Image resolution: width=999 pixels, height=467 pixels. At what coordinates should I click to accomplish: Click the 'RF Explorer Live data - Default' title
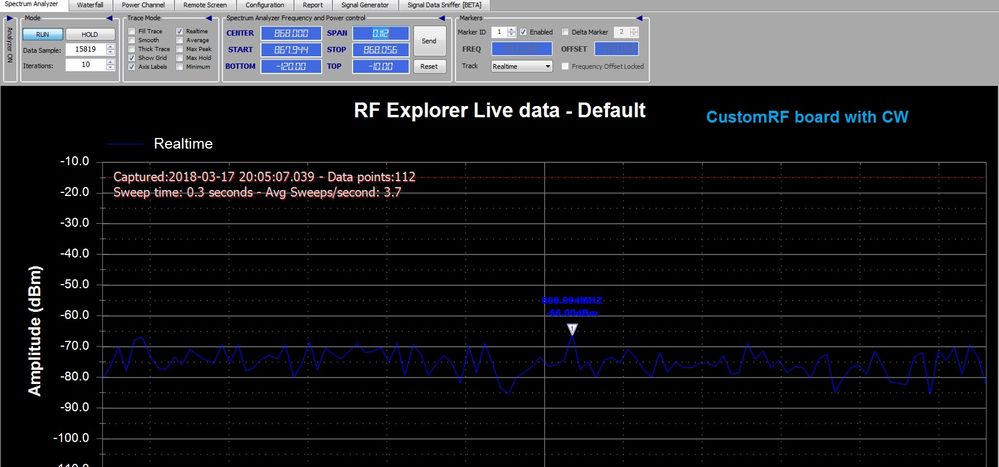click(500, 110)
